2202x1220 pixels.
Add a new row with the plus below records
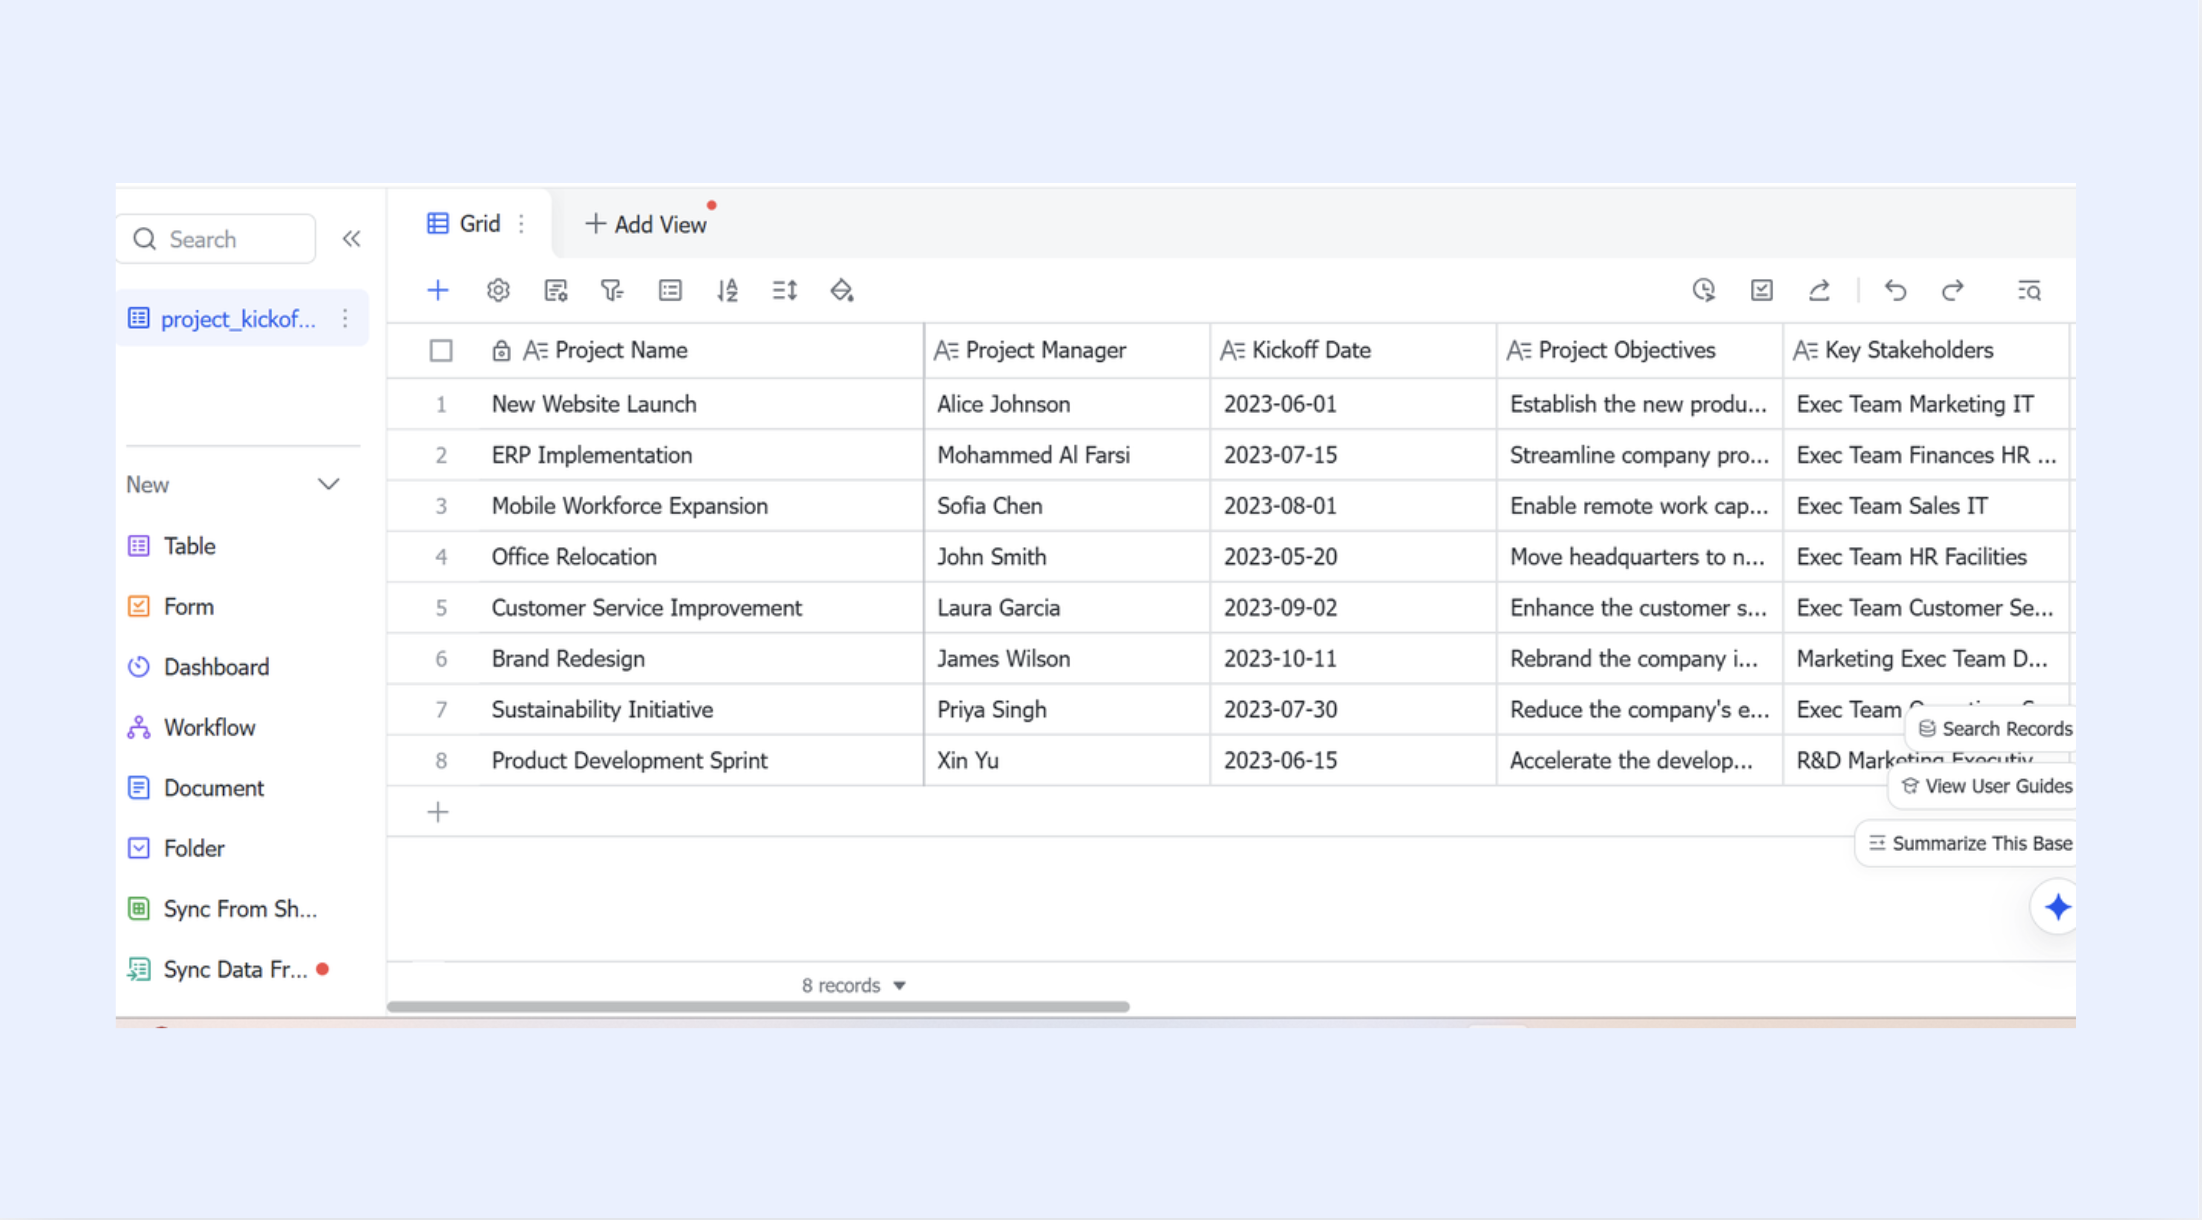tap(438, 812)
